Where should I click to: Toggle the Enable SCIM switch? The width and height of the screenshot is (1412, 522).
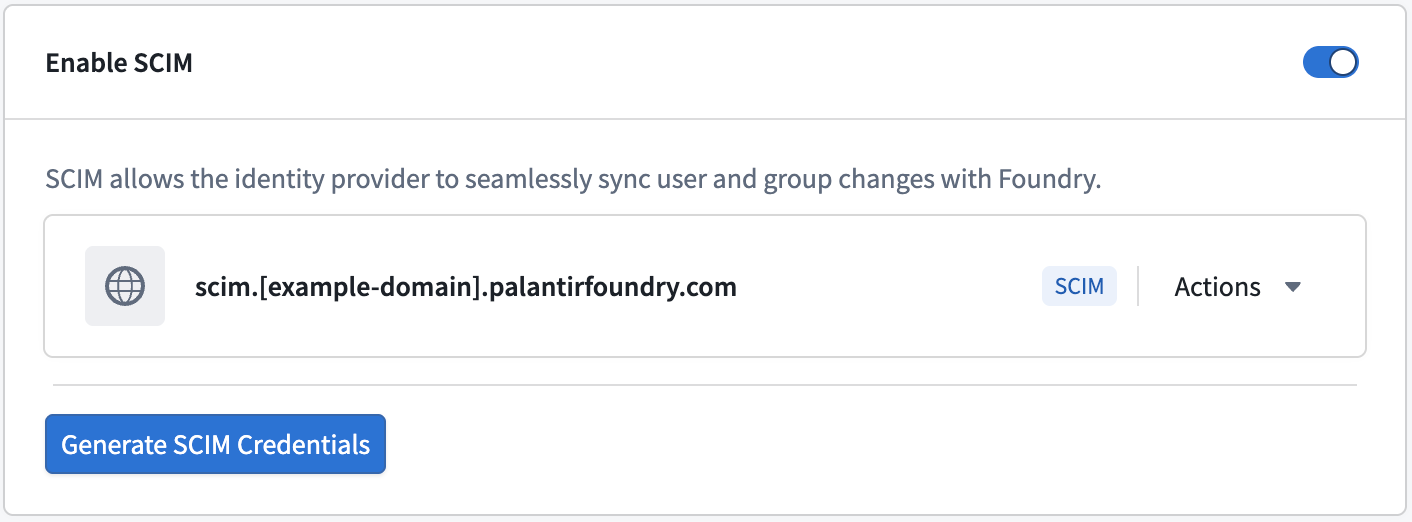point(1330,63)
